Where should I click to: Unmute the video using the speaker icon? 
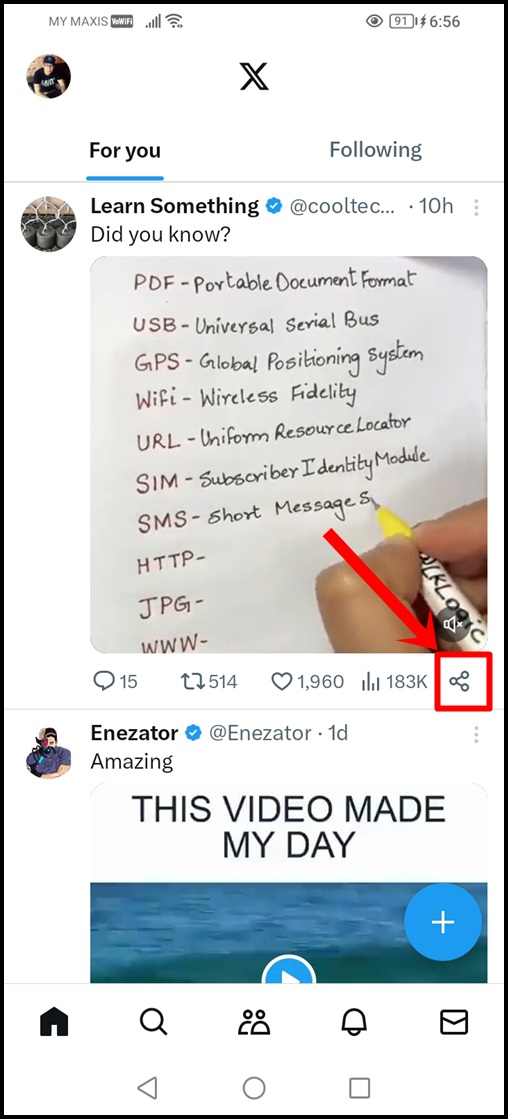point(453,625)
